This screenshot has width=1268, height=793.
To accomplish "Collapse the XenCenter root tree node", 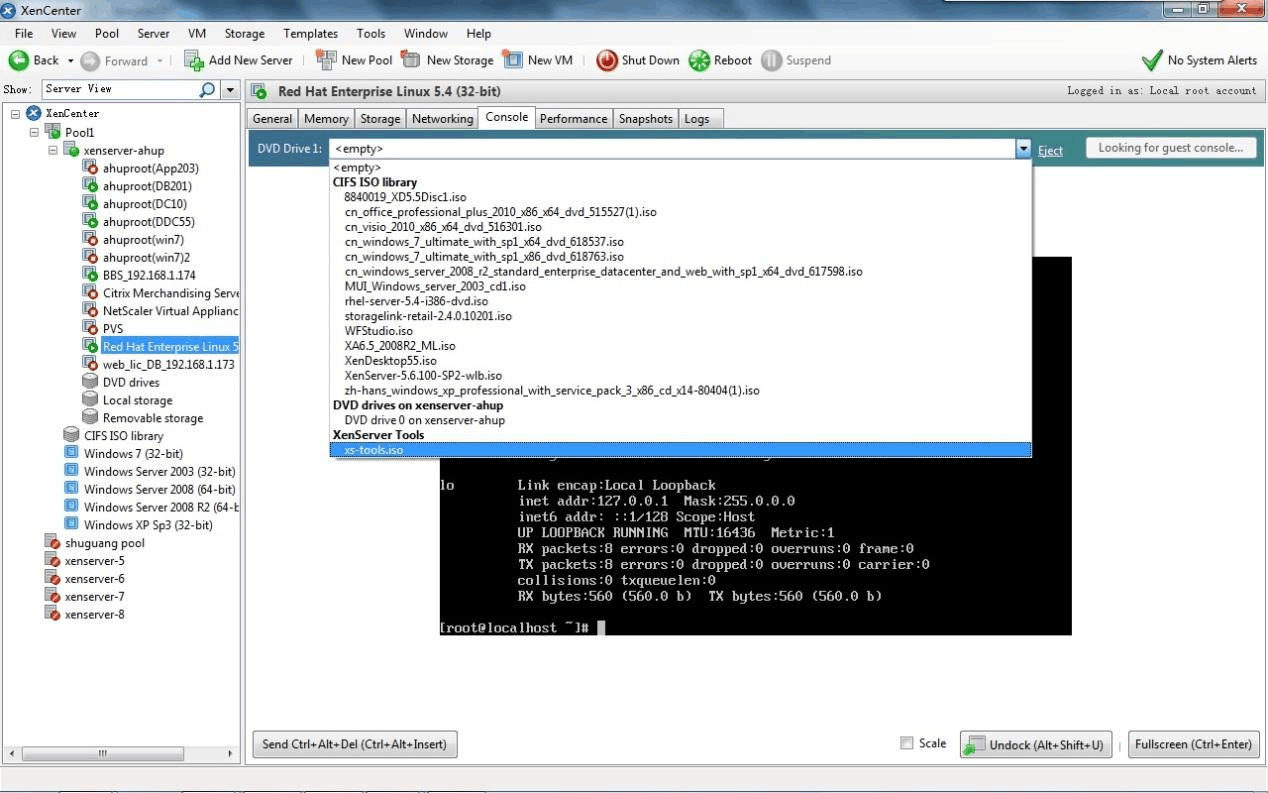I will tap(16, 114).
